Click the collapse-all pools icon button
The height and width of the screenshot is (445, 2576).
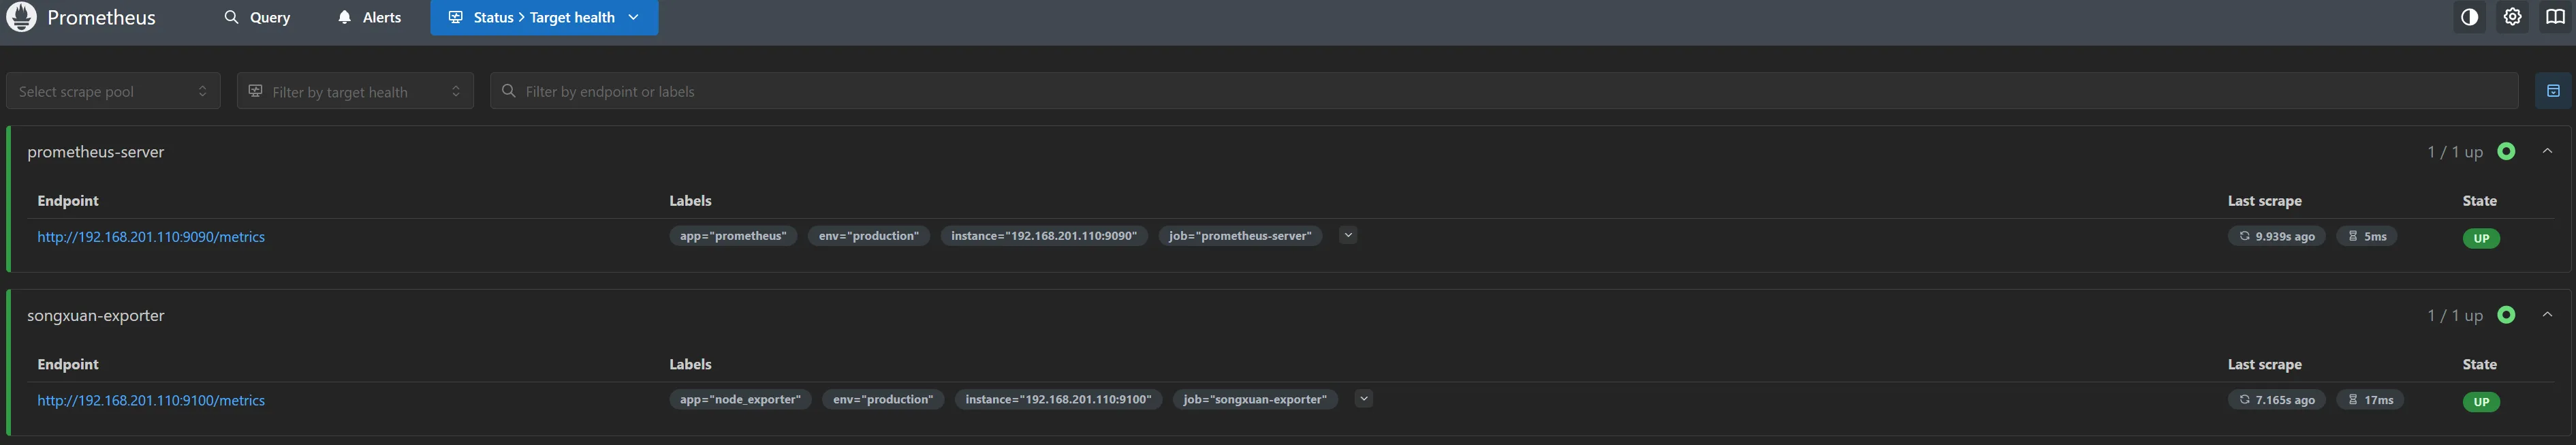[x=2553, y=91]
